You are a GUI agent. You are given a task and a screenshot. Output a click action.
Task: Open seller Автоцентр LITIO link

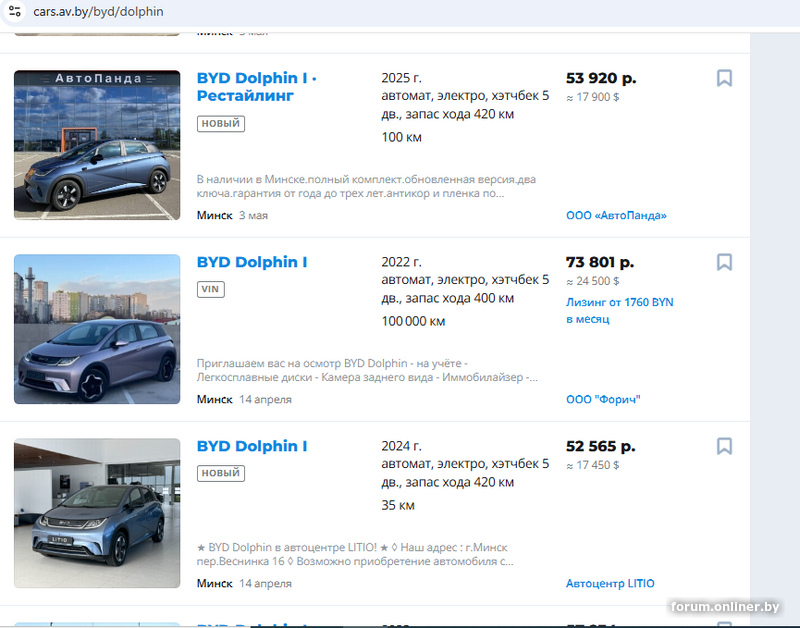point(610,584)
